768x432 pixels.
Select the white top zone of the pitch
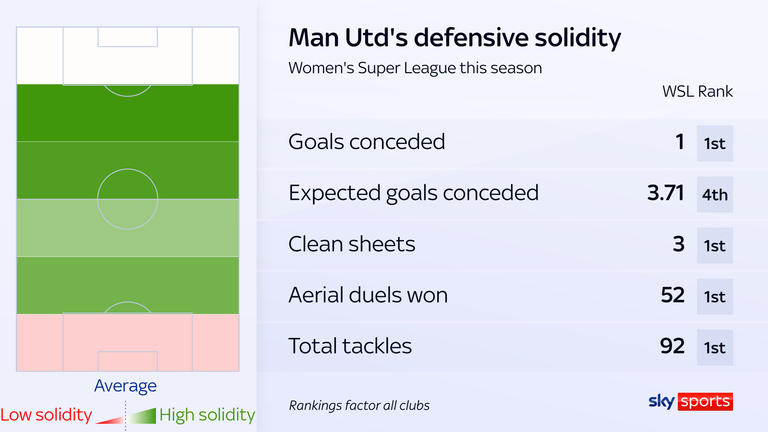coord(127,55)
